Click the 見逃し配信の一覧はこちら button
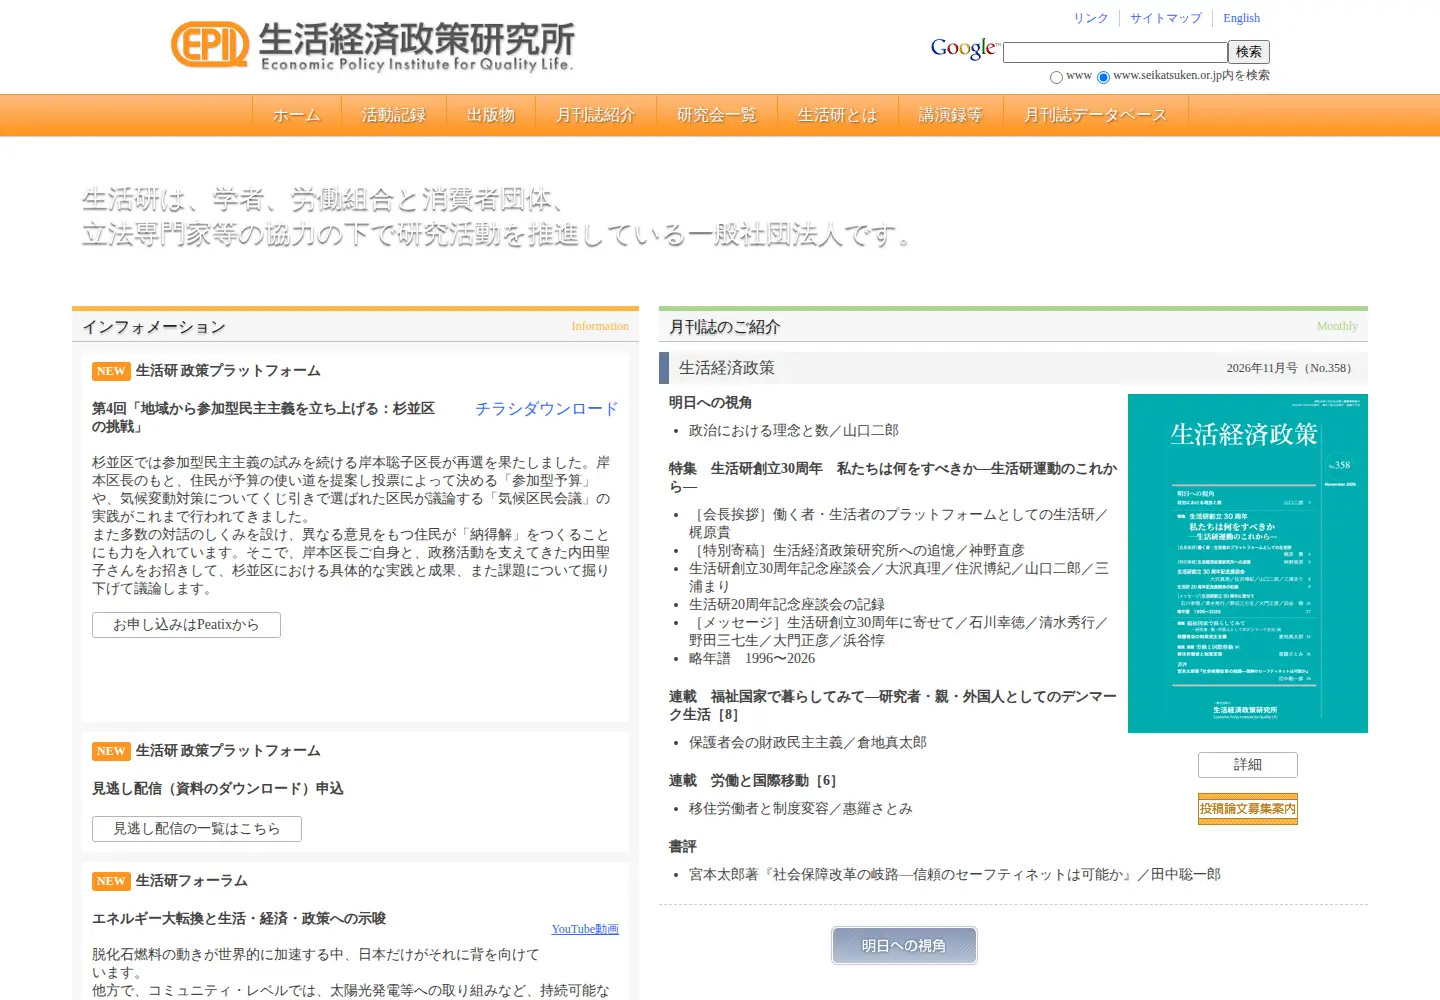1440x1000 pixels. pyautogui.click(x=197, y=829)
